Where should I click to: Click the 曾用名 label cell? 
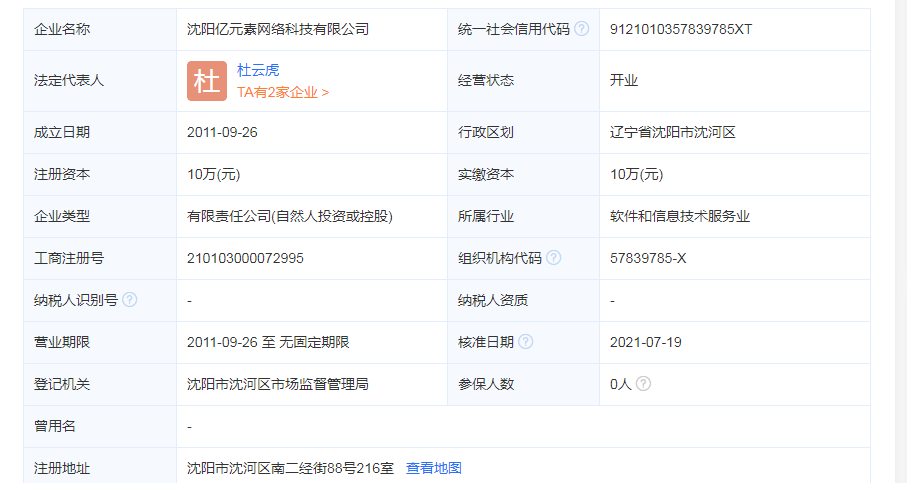click(x=100, y=426)
